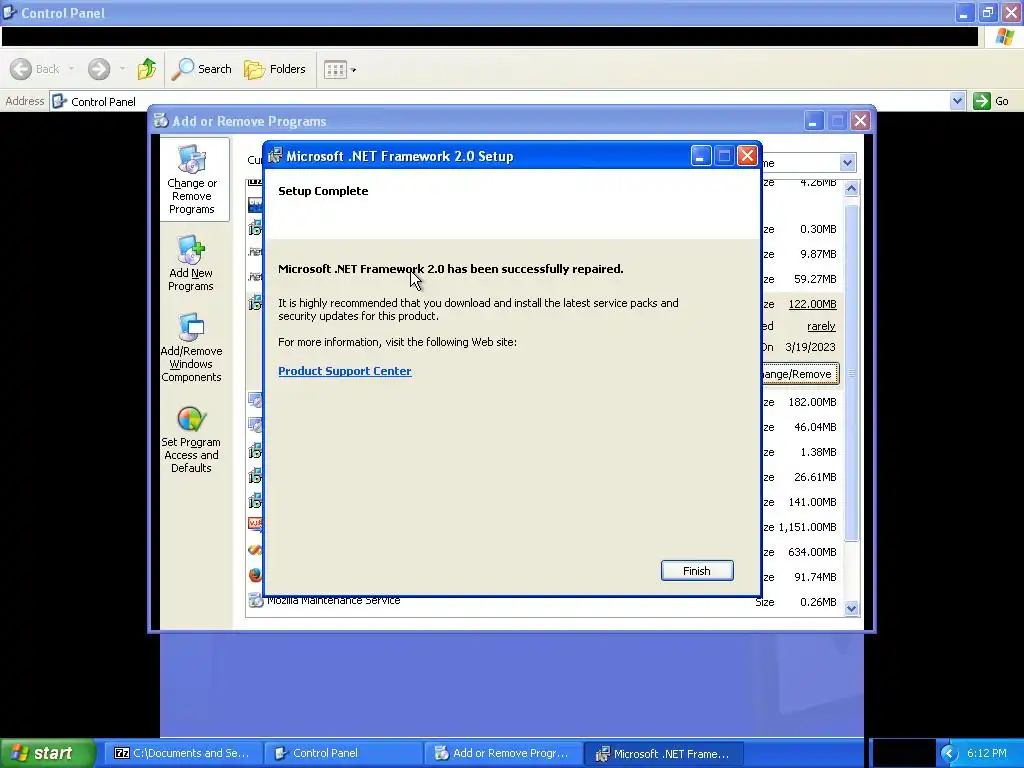
Task: Click the Forward arrow in Control Panel toolbar
Action: click(x=99, y=69)
